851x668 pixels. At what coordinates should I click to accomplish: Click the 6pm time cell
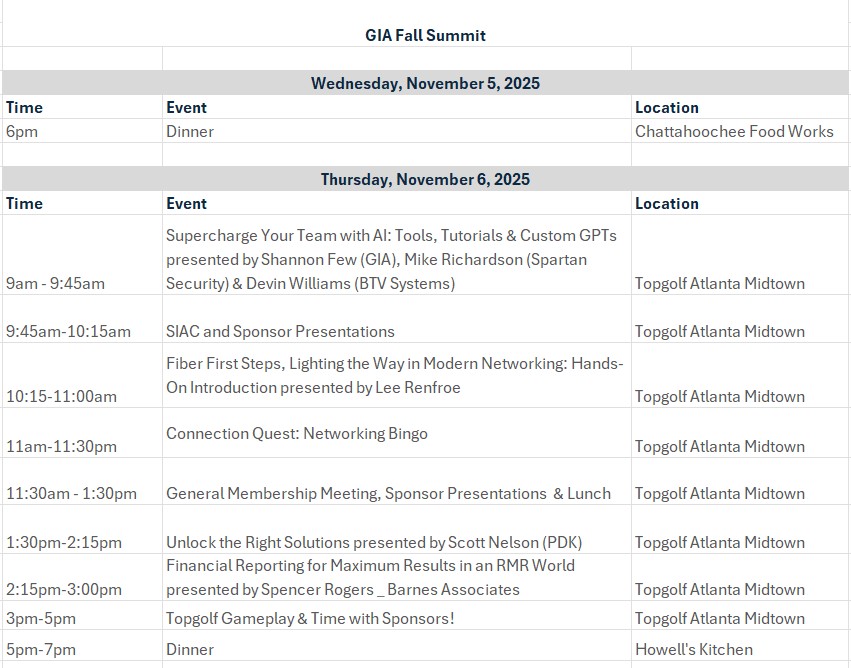coord(22,131)
